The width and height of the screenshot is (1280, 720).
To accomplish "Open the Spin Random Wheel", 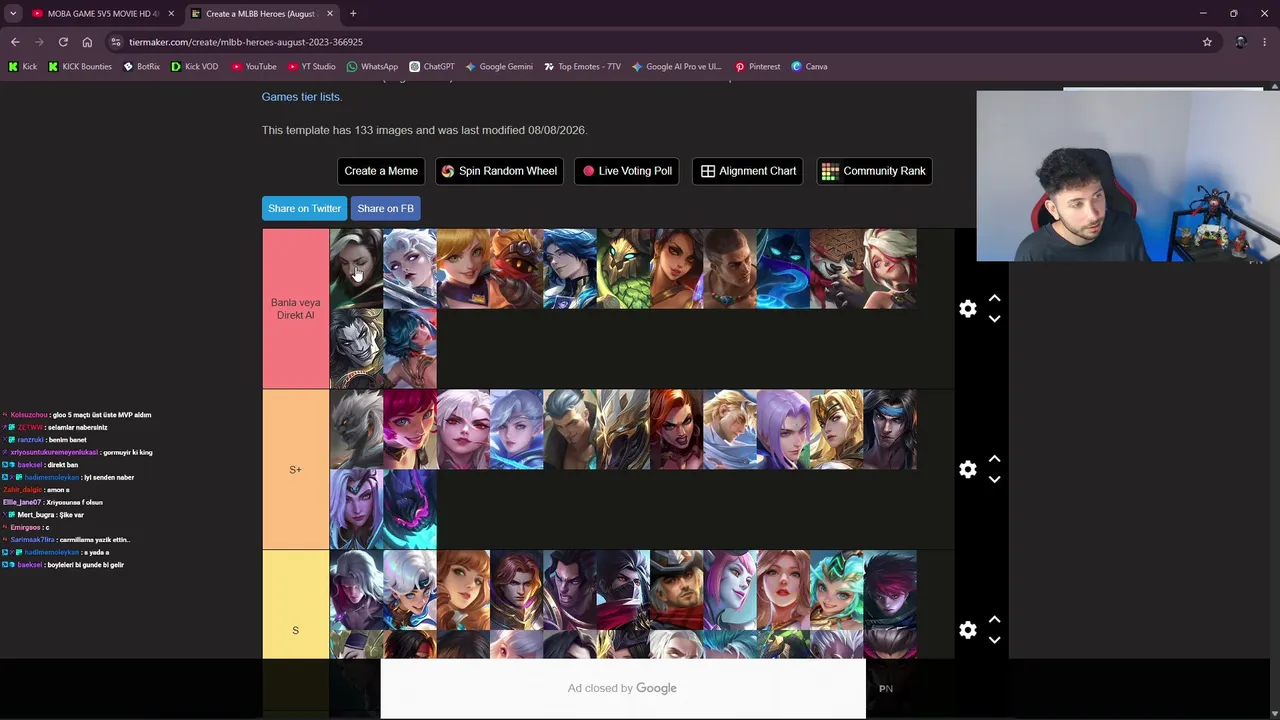I will point(499,171).
